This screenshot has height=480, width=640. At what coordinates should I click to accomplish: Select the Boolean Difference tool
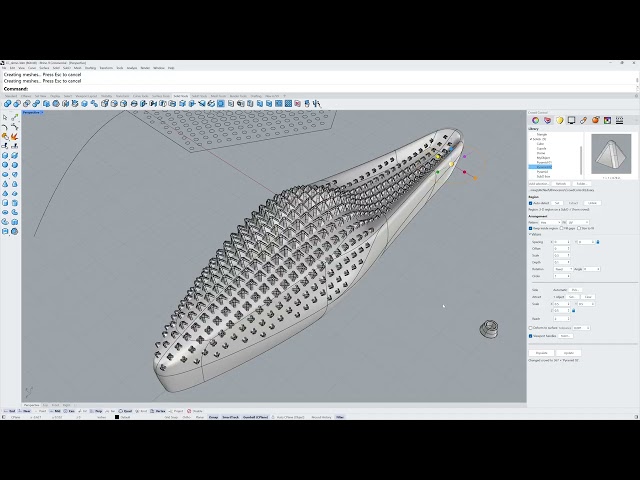tap(17, 104)
